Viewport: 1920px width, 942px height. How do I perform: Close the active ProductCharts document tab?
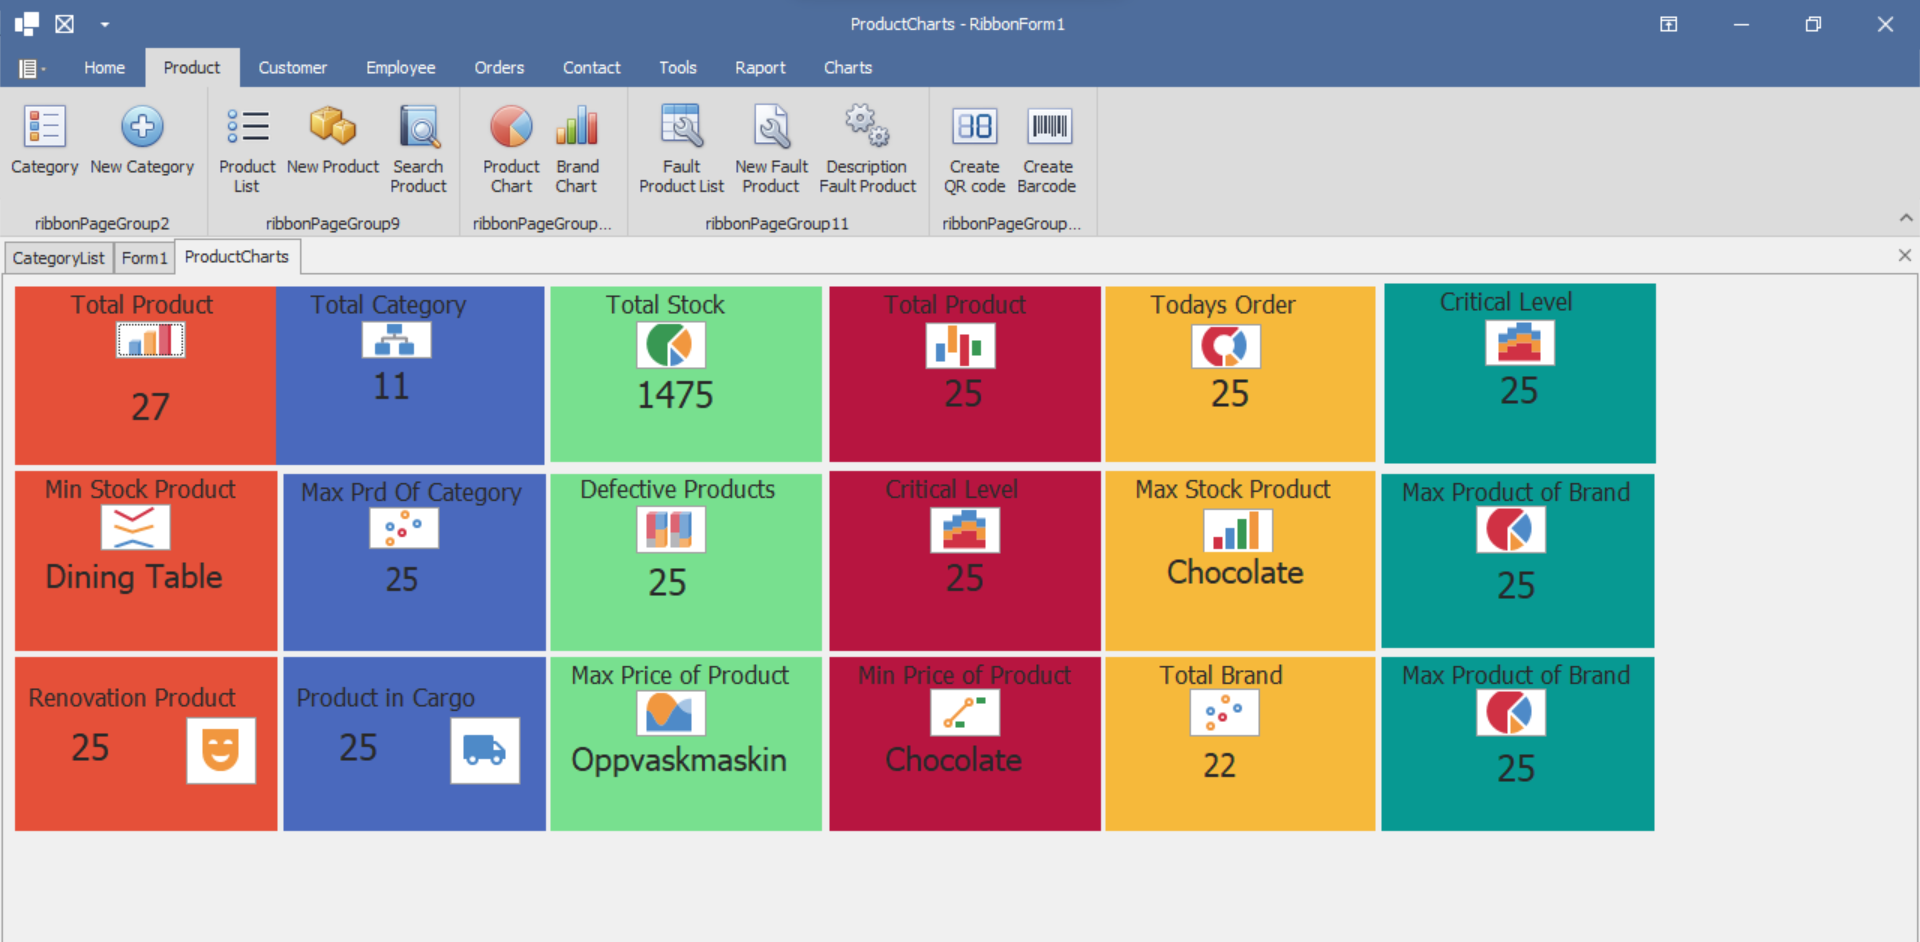point(1904,256)
